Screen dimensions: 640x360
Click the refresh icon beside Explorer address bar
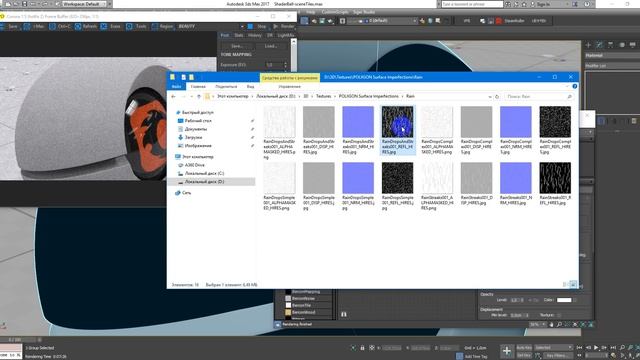(x=497, y=97)
